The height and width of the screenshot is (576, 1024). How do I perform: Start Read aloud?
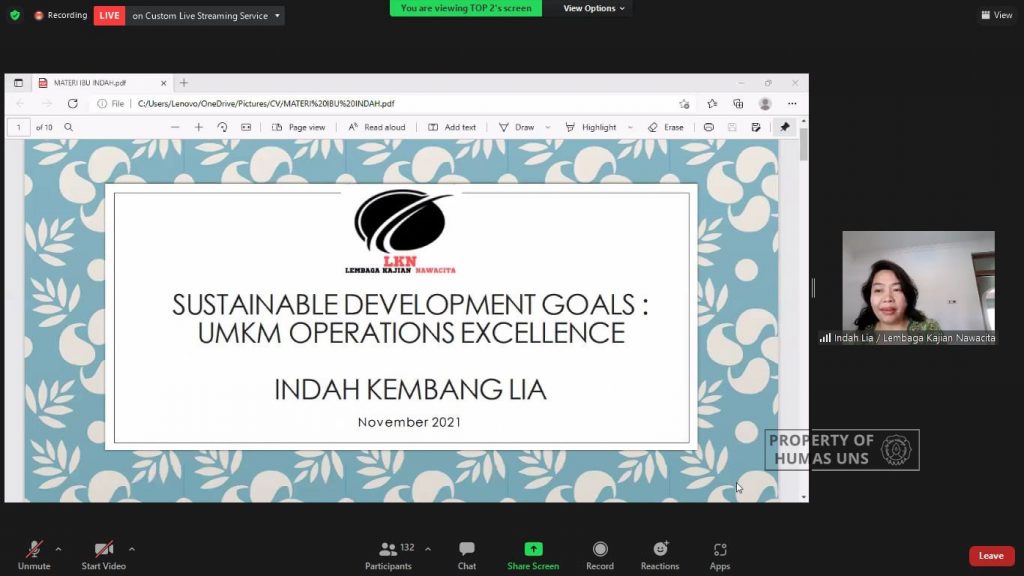[377, 127]
